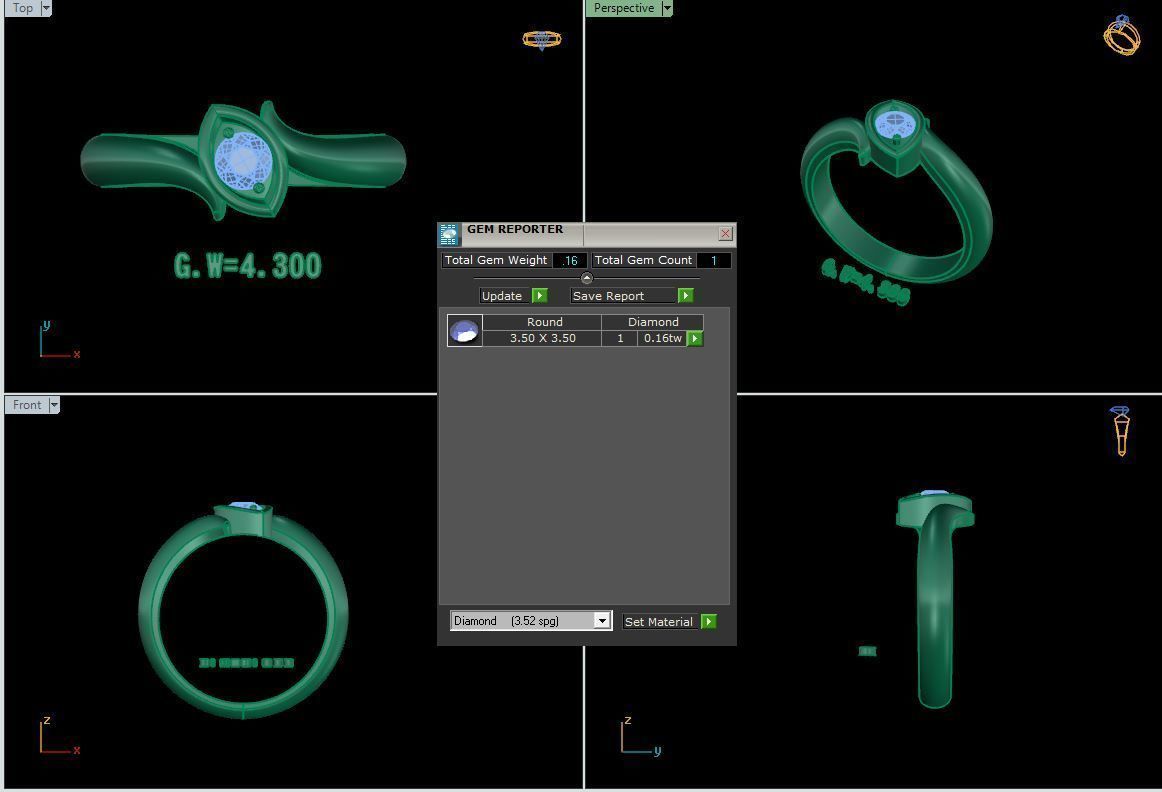This screenshot has width=1162, height=792.
Task: Click the green arrow beside 0.16tw
Action: pos(695,339)
